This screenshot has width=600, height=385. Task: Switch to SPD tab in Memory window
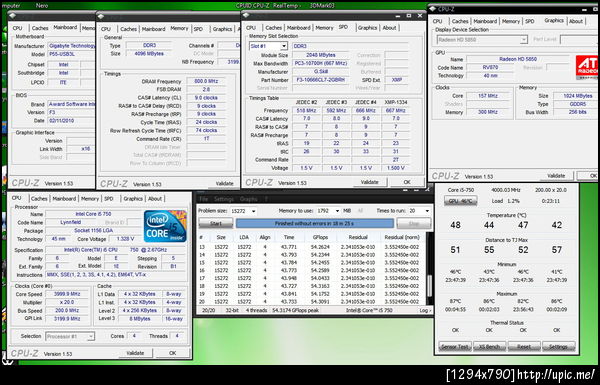point(198,29)
